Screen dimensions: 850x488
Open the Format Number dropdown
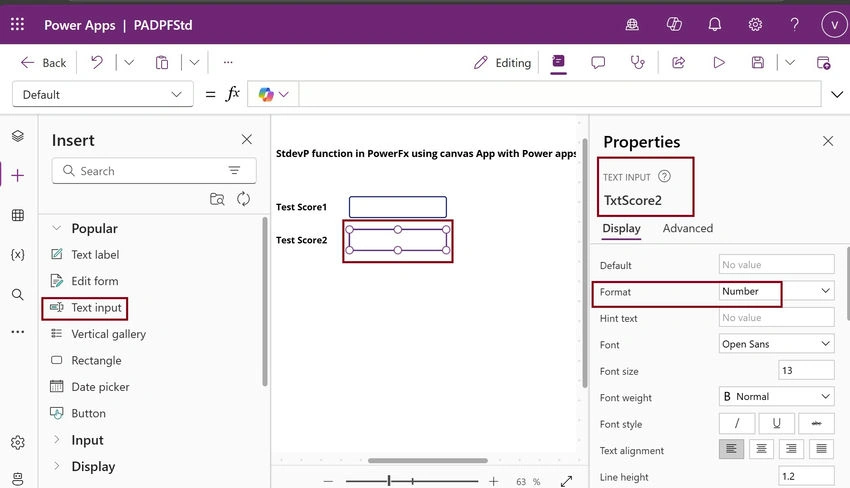point(776,291)
